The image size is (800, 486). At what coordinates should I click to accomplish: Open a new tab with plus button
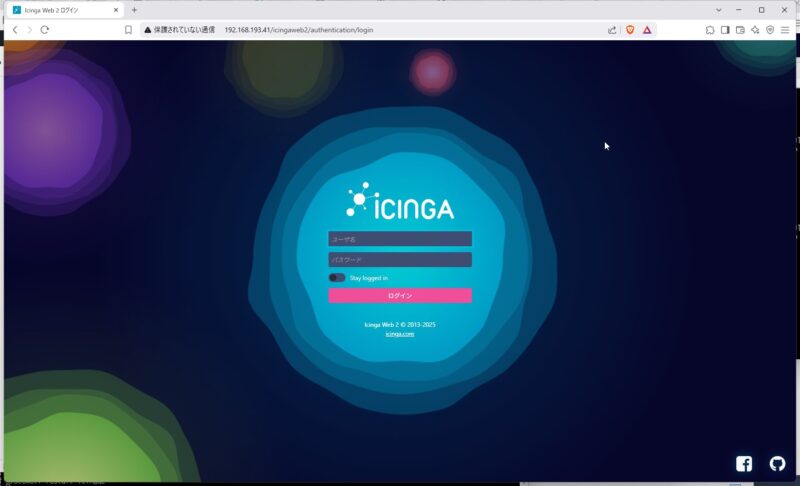tap(134, 10)
